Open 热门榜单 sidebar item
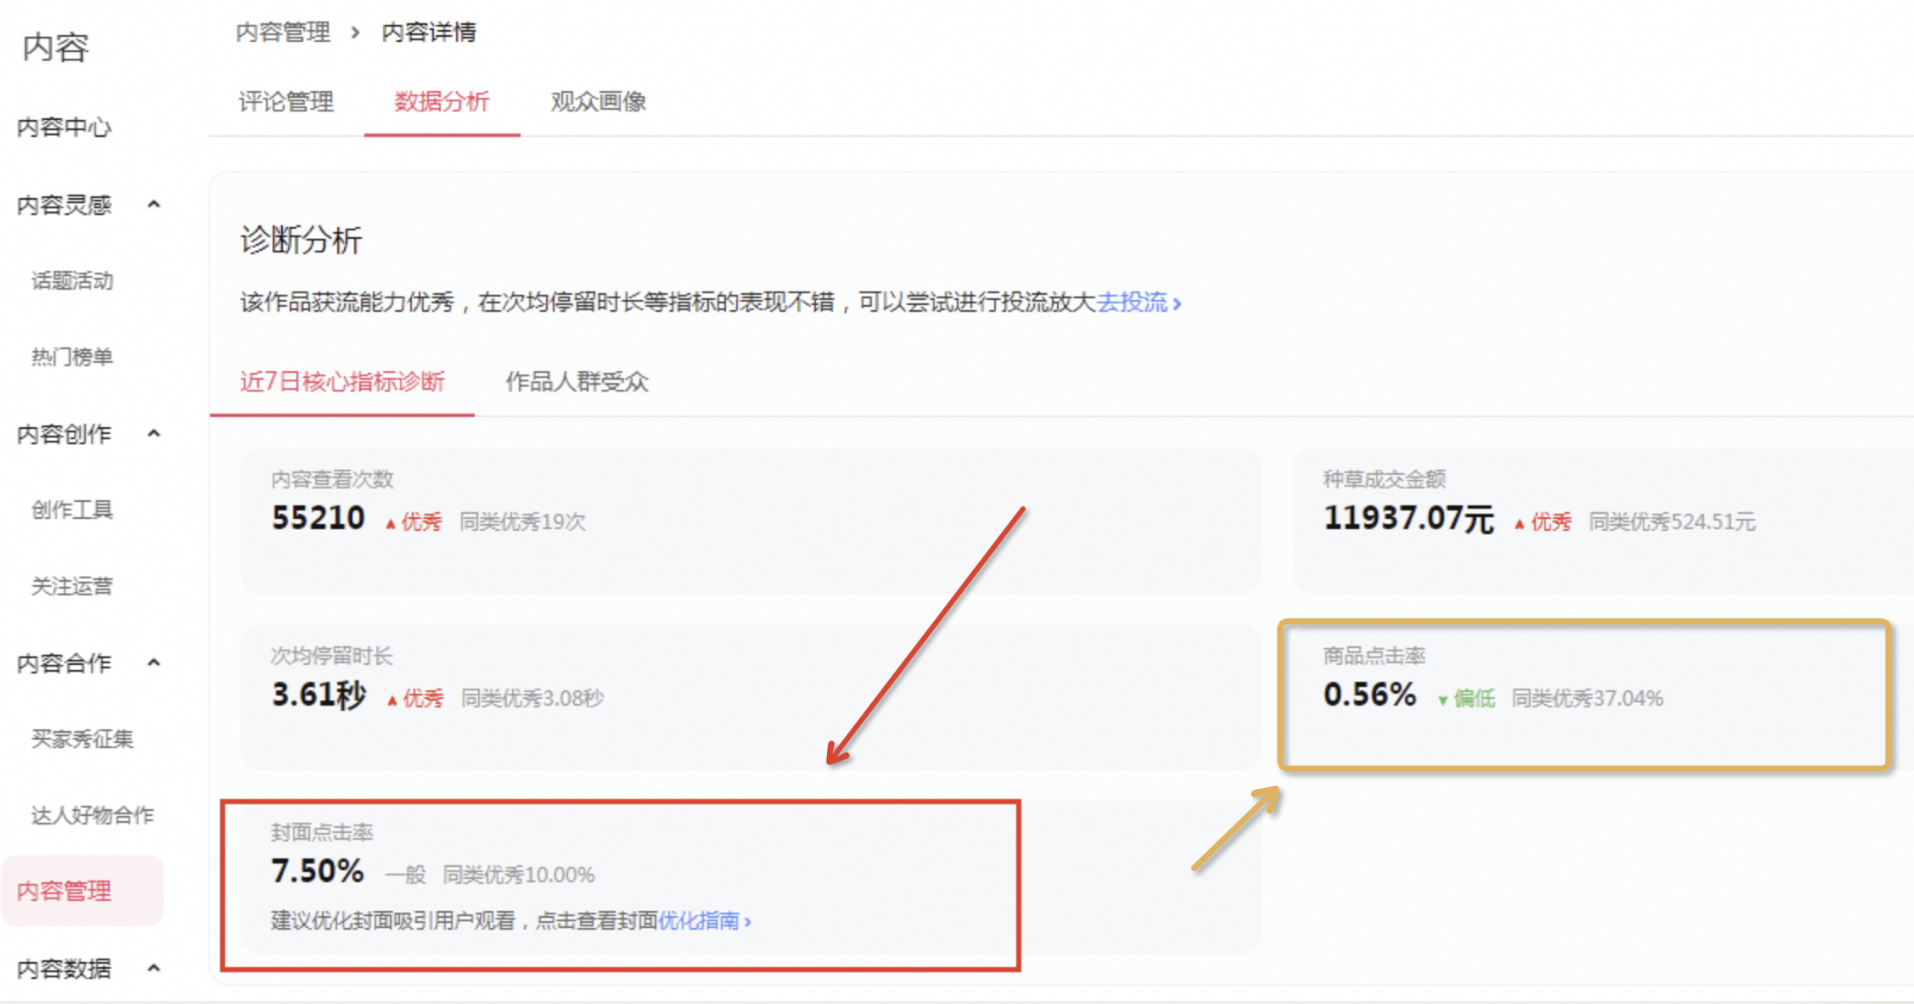Screen dimensions: 1914x1004 point(72,357)
